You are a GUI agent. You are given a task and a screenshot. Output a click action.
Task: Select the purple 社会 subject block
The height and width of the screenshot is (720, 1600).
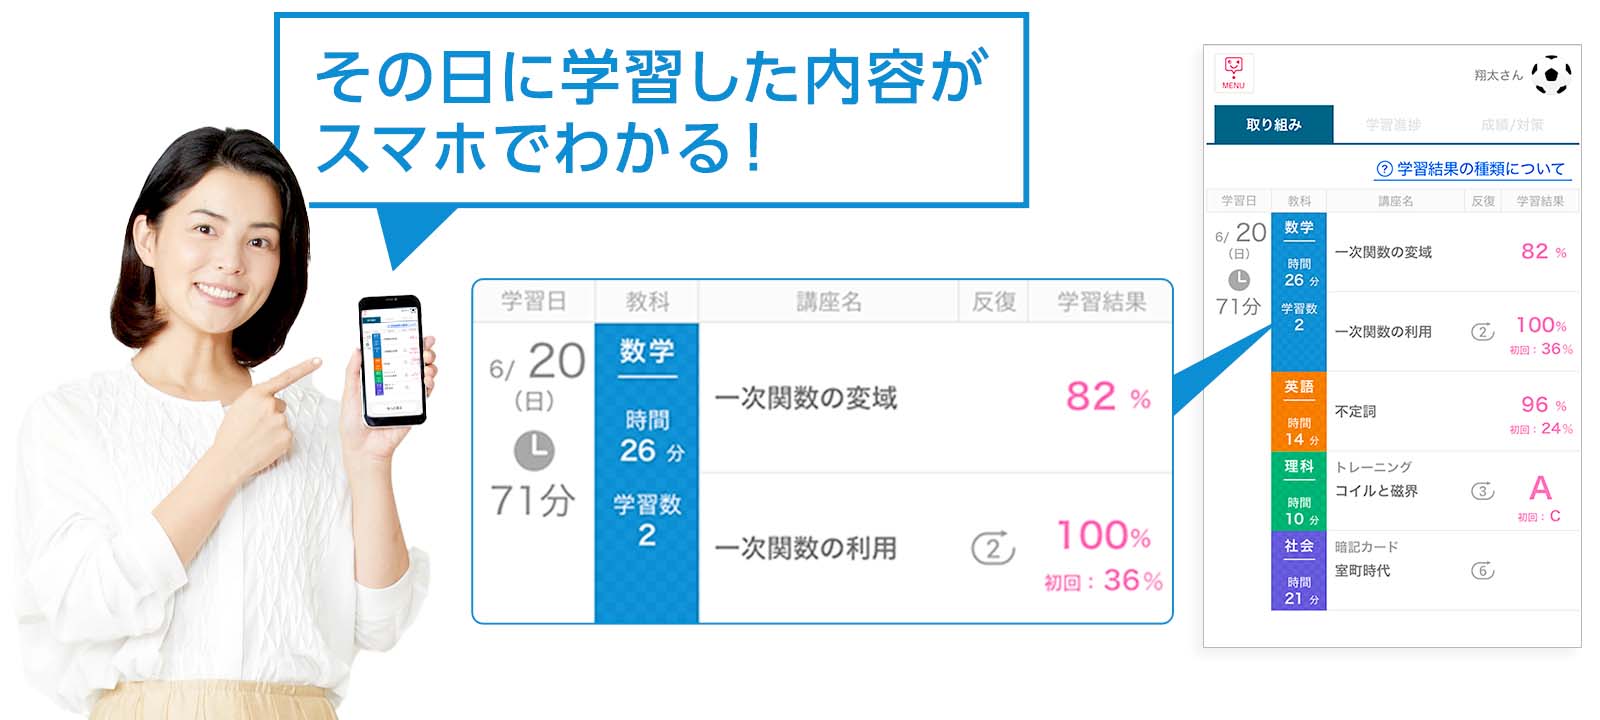coord(1298,570)
